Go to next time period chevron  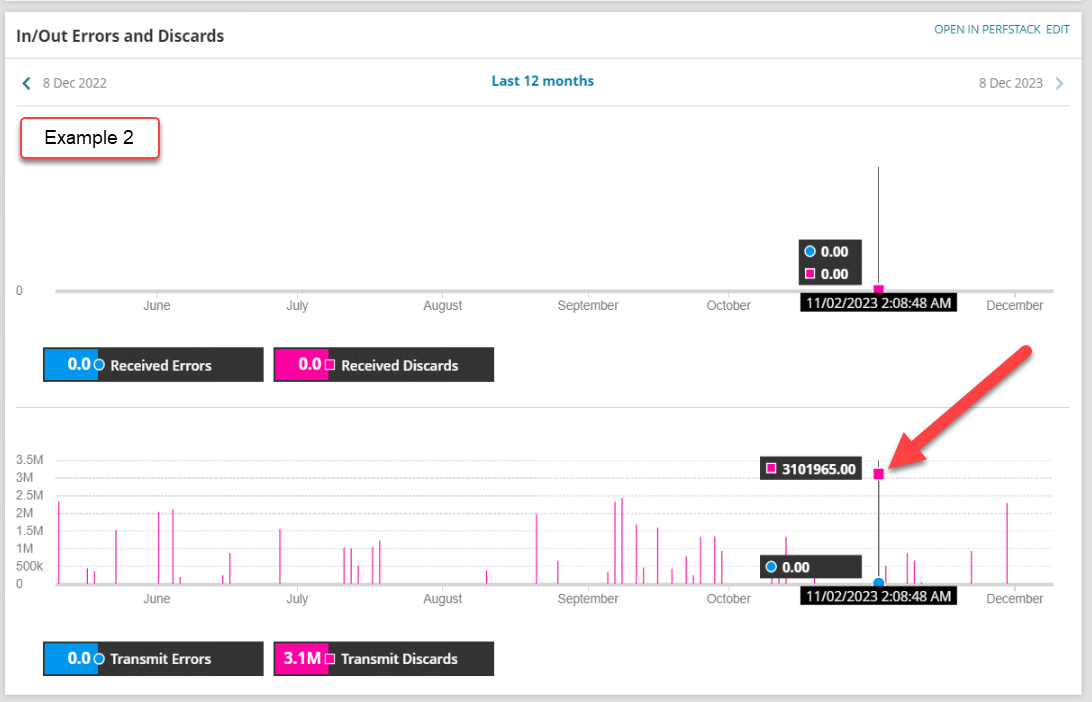(1059, 83)
